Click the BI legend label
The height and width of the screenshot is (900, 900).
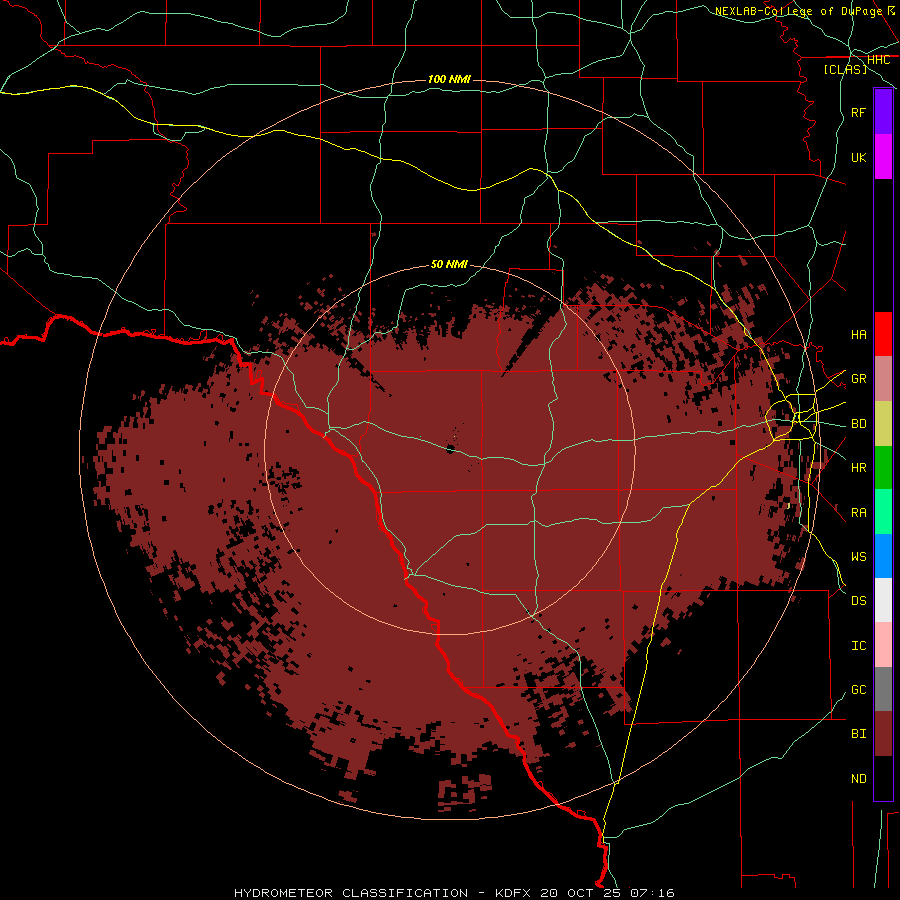[x=858, y=734]
